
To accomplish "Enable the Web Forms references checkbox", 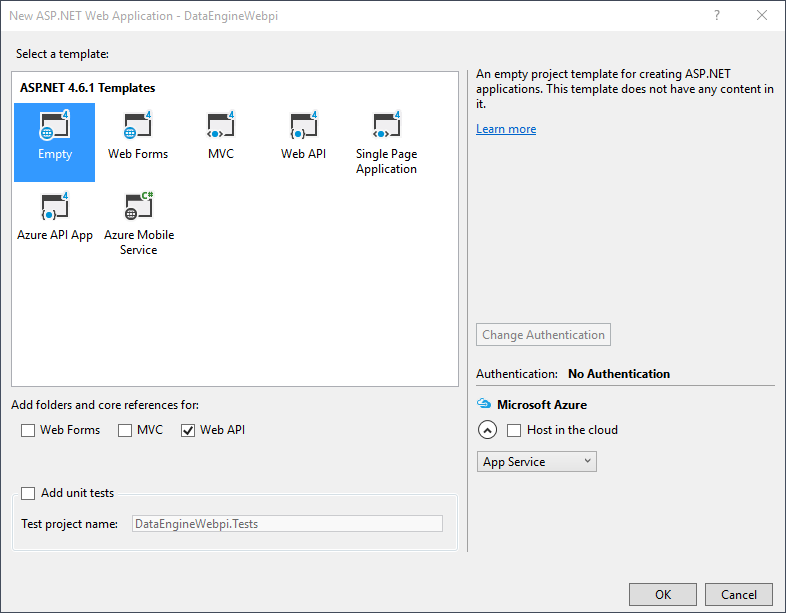I will tap(28, 430).
